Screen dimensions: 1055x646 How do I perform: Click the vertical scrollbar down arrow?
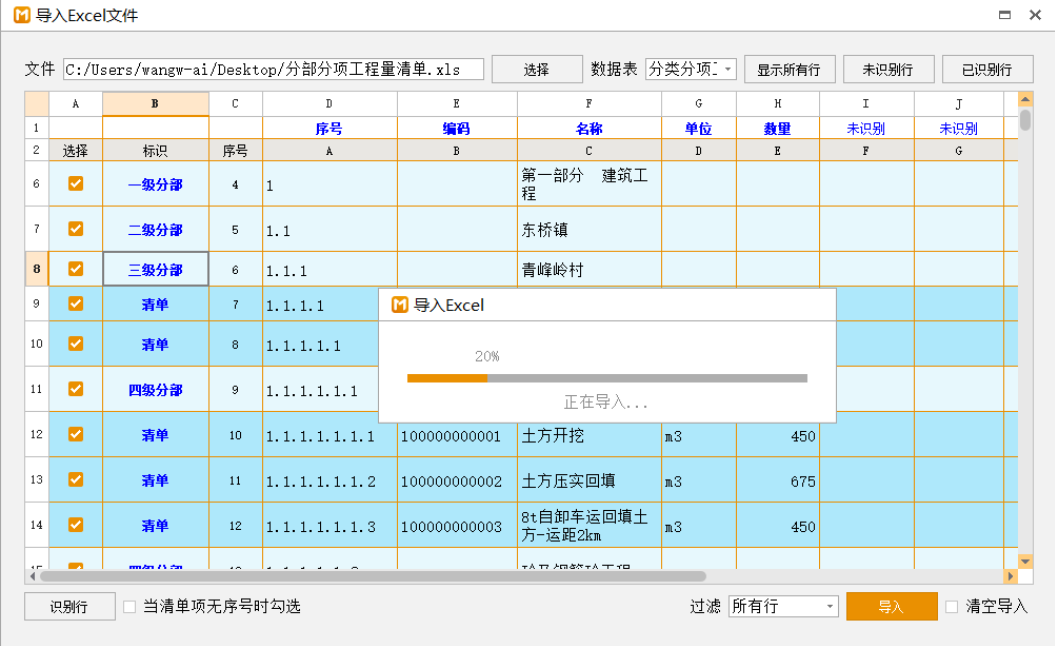[1025, 561]
